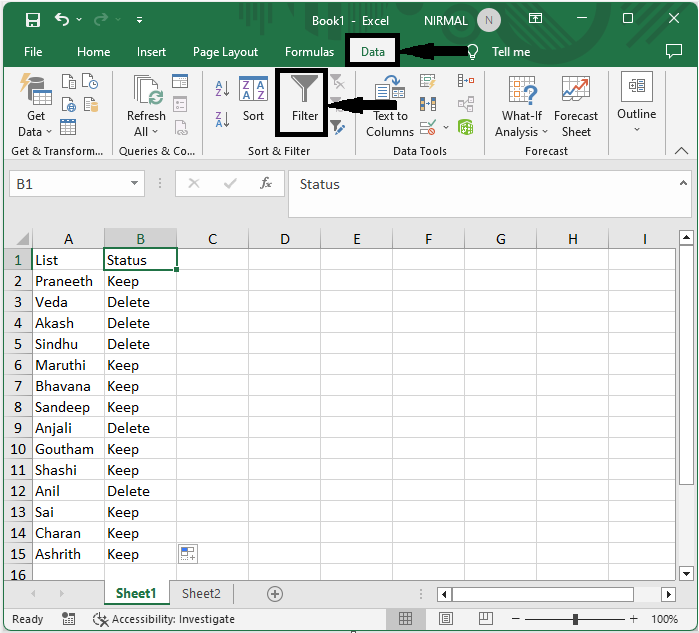Open Manage Data Model icon
Image resolution: width=699 pixels, height=633 pixels.
(x=465, y=127)
